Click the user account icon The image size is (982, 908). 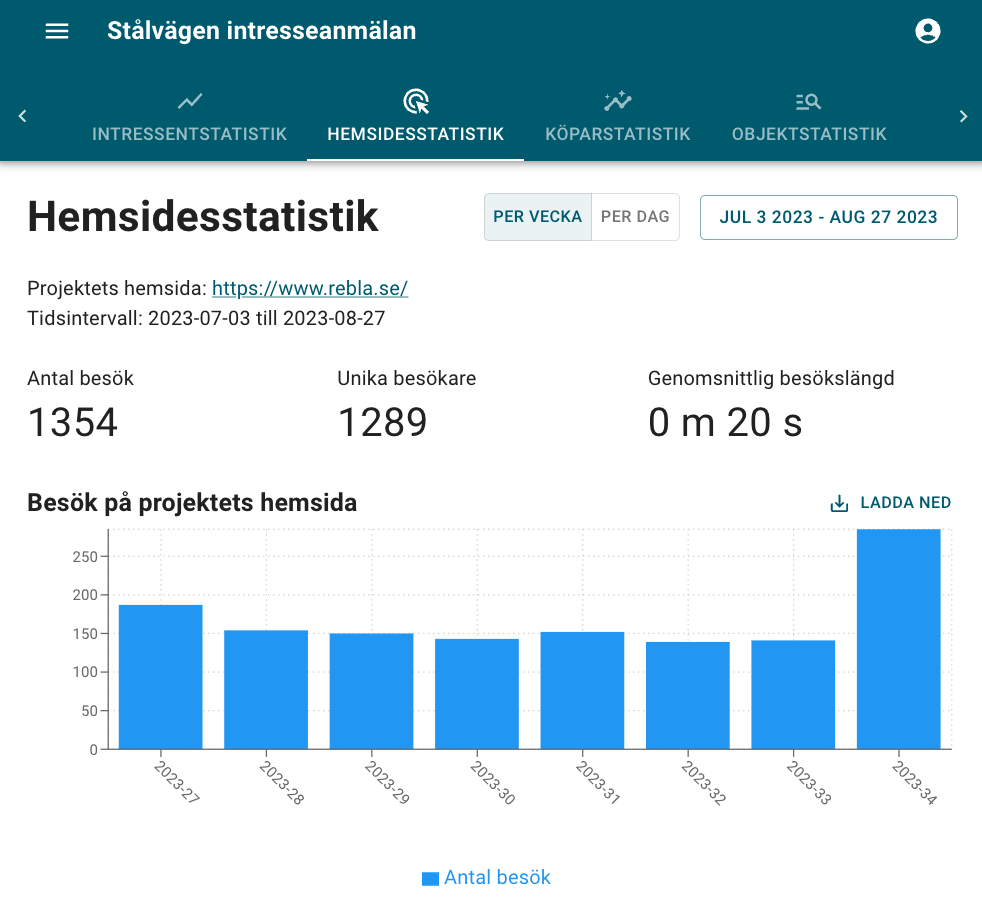[928, 31]
